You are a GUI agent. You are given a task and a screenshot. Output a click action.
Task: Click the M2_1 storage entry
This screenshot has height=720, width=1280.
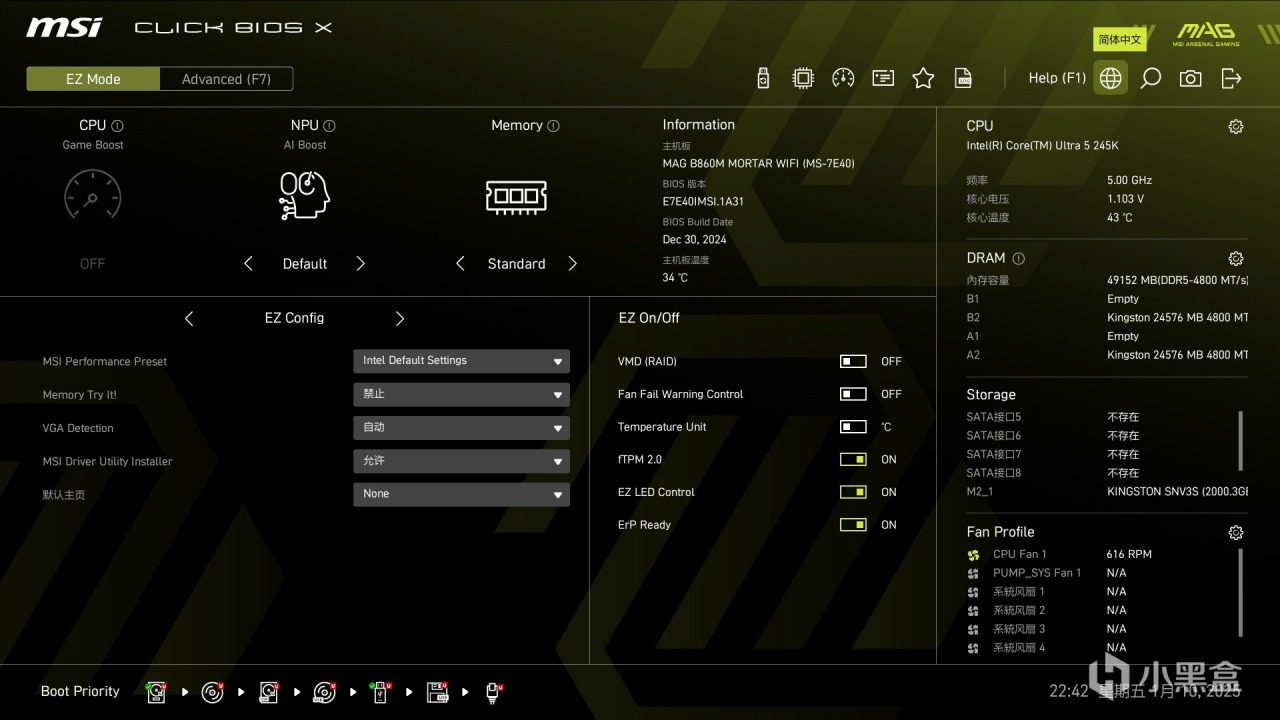coord(1106,492)
